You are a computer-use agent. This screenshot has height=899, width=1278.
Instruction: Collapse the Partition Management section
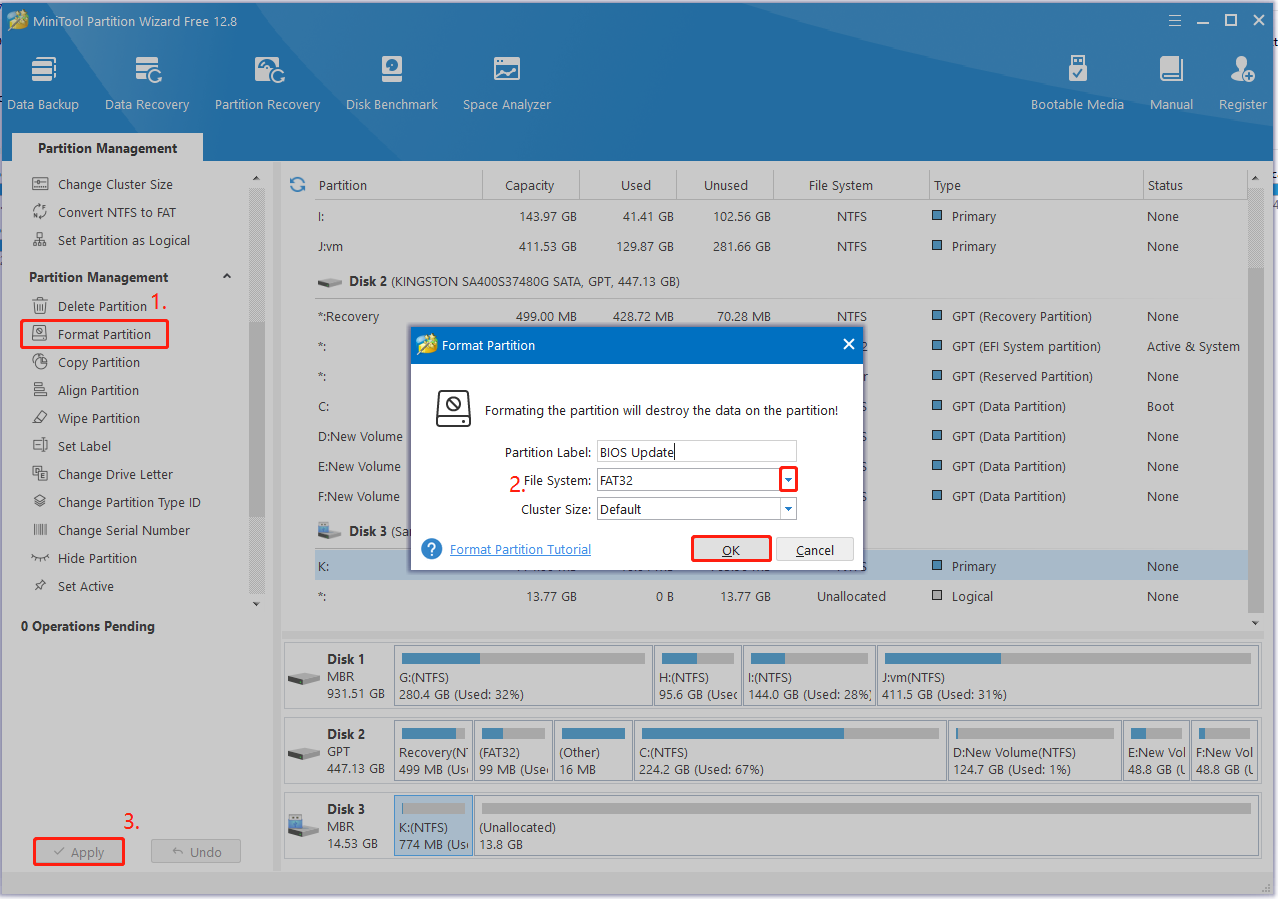point(226,277)
